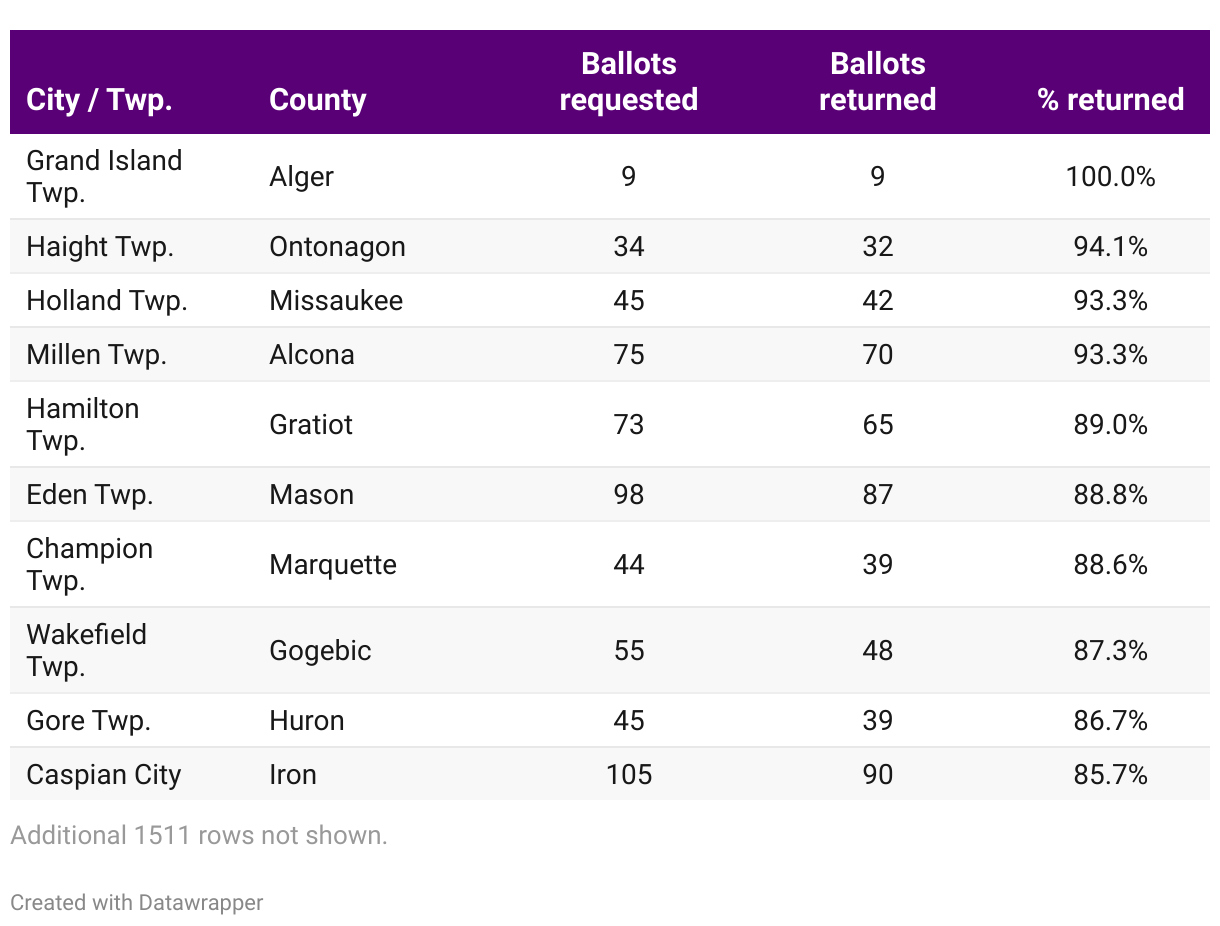Open the Created with Datawrapper link
Screen dimensions: 1220x926
[137, 902]
